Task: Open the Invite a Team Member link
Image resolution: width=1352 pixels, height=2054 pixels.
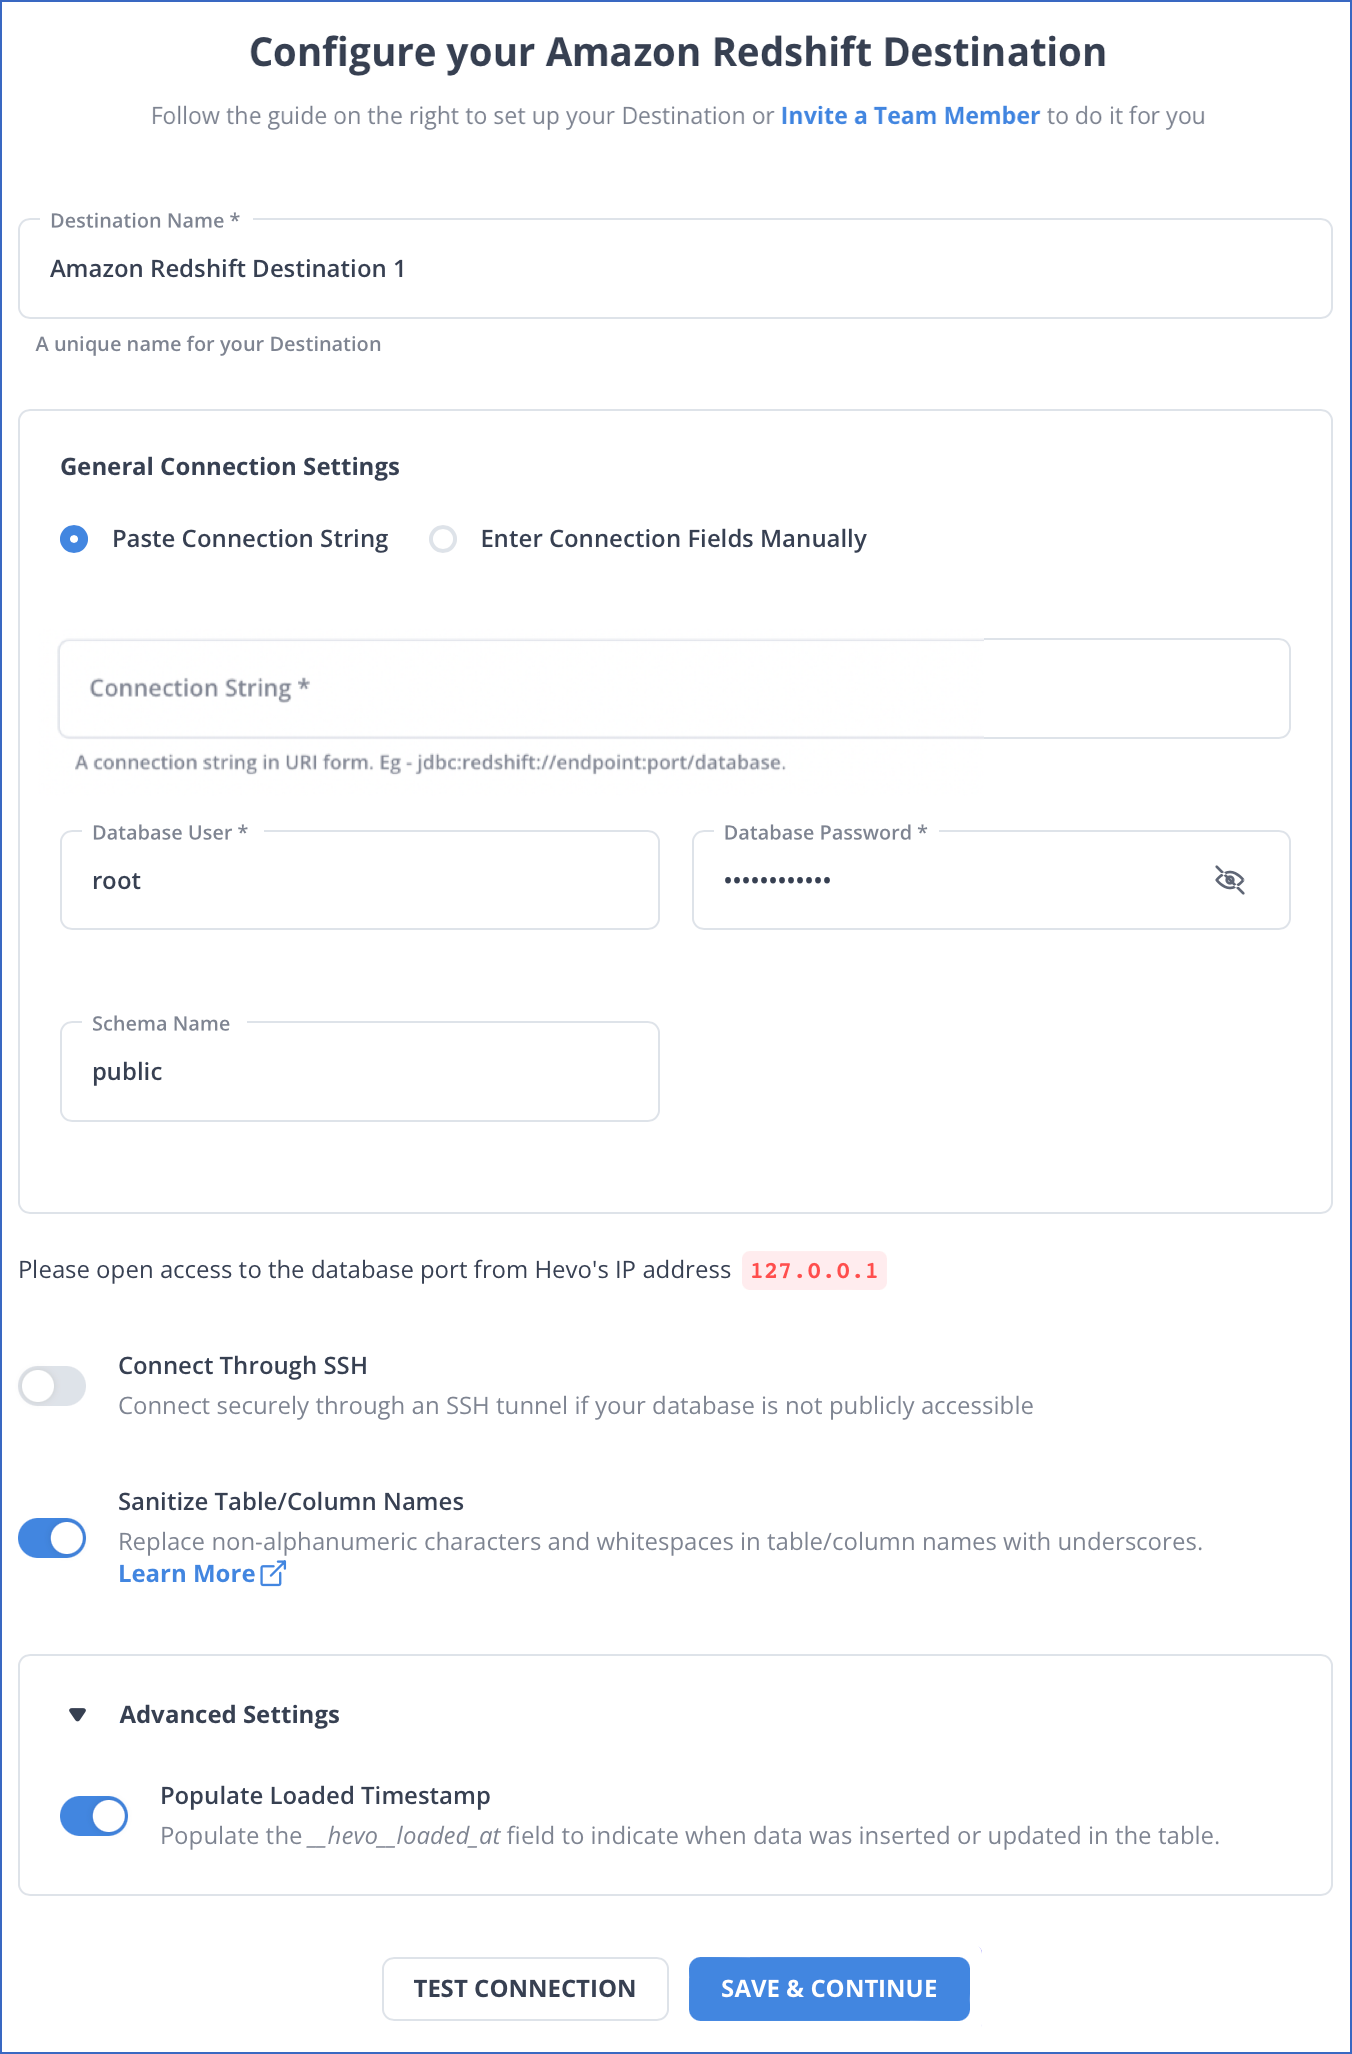Action: [910, 116]
